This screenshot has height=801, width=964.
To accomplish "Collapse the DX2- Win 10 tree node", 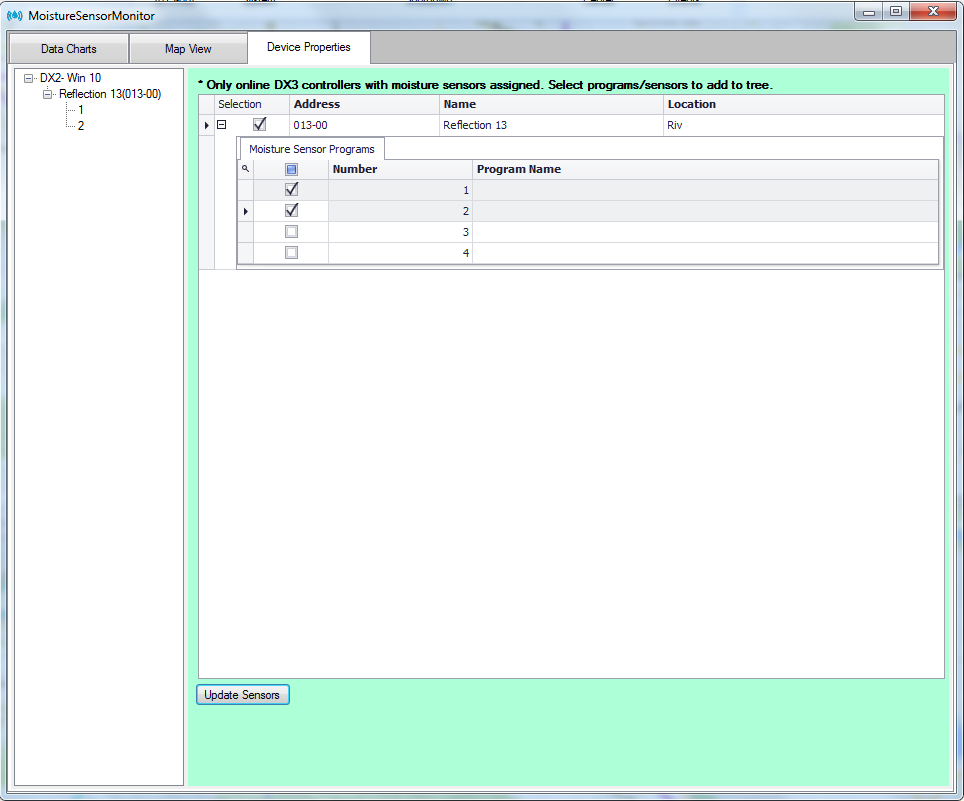I will click(28, 78).
